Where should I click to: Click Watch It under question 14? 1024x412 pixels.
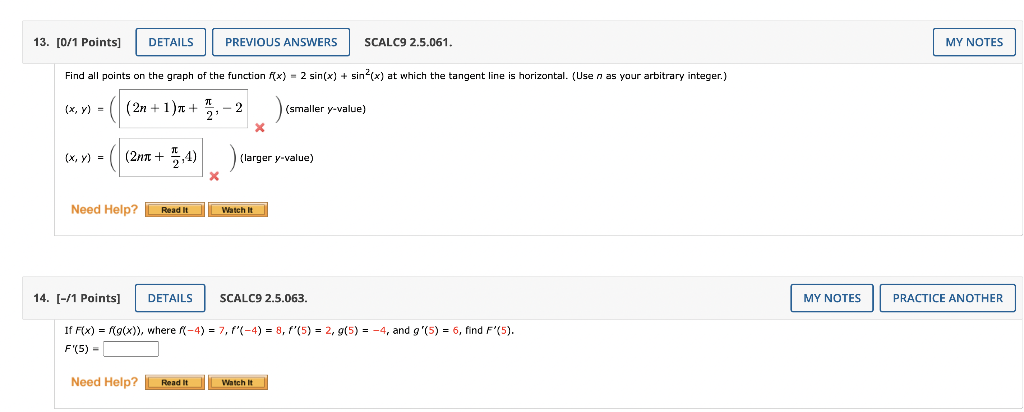point(238,382)
